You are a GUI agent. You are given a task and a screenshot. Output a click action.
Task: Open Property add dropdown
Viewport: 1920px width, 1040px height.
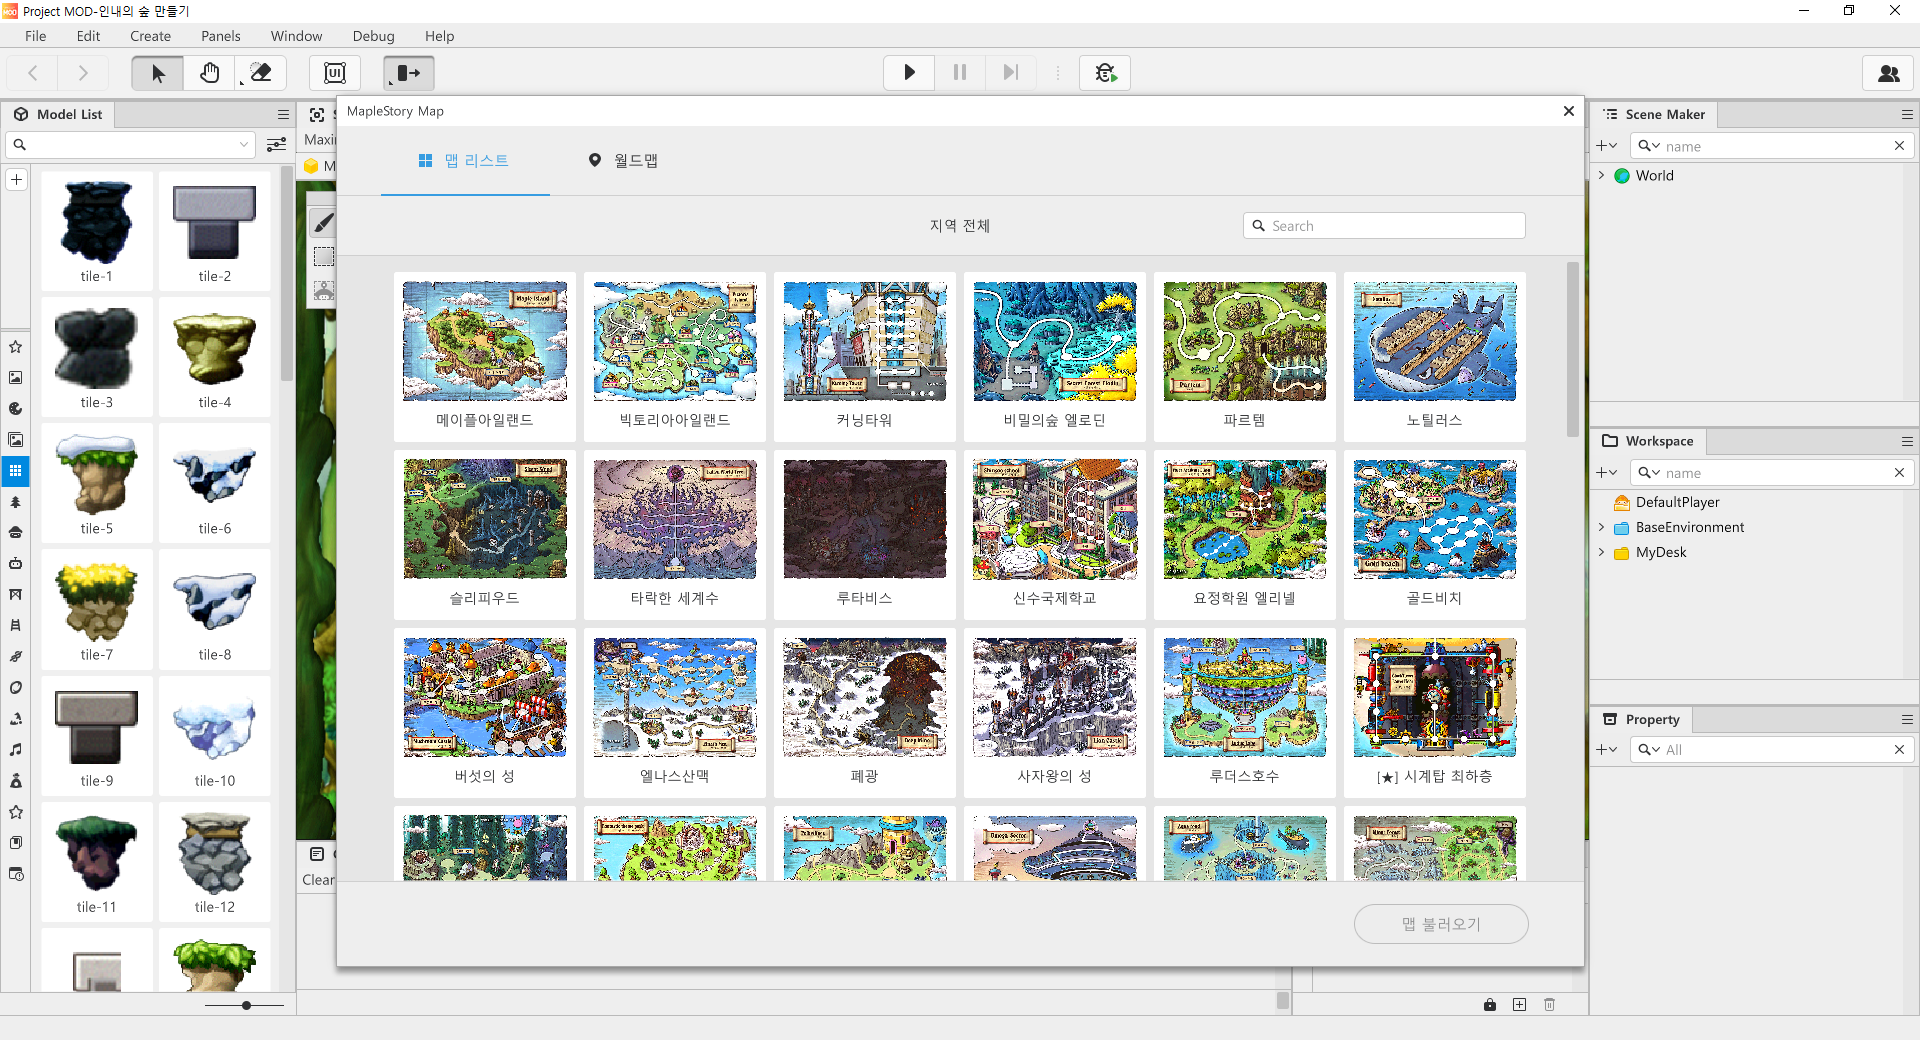pyautogui.click(x=1606, y=750)
